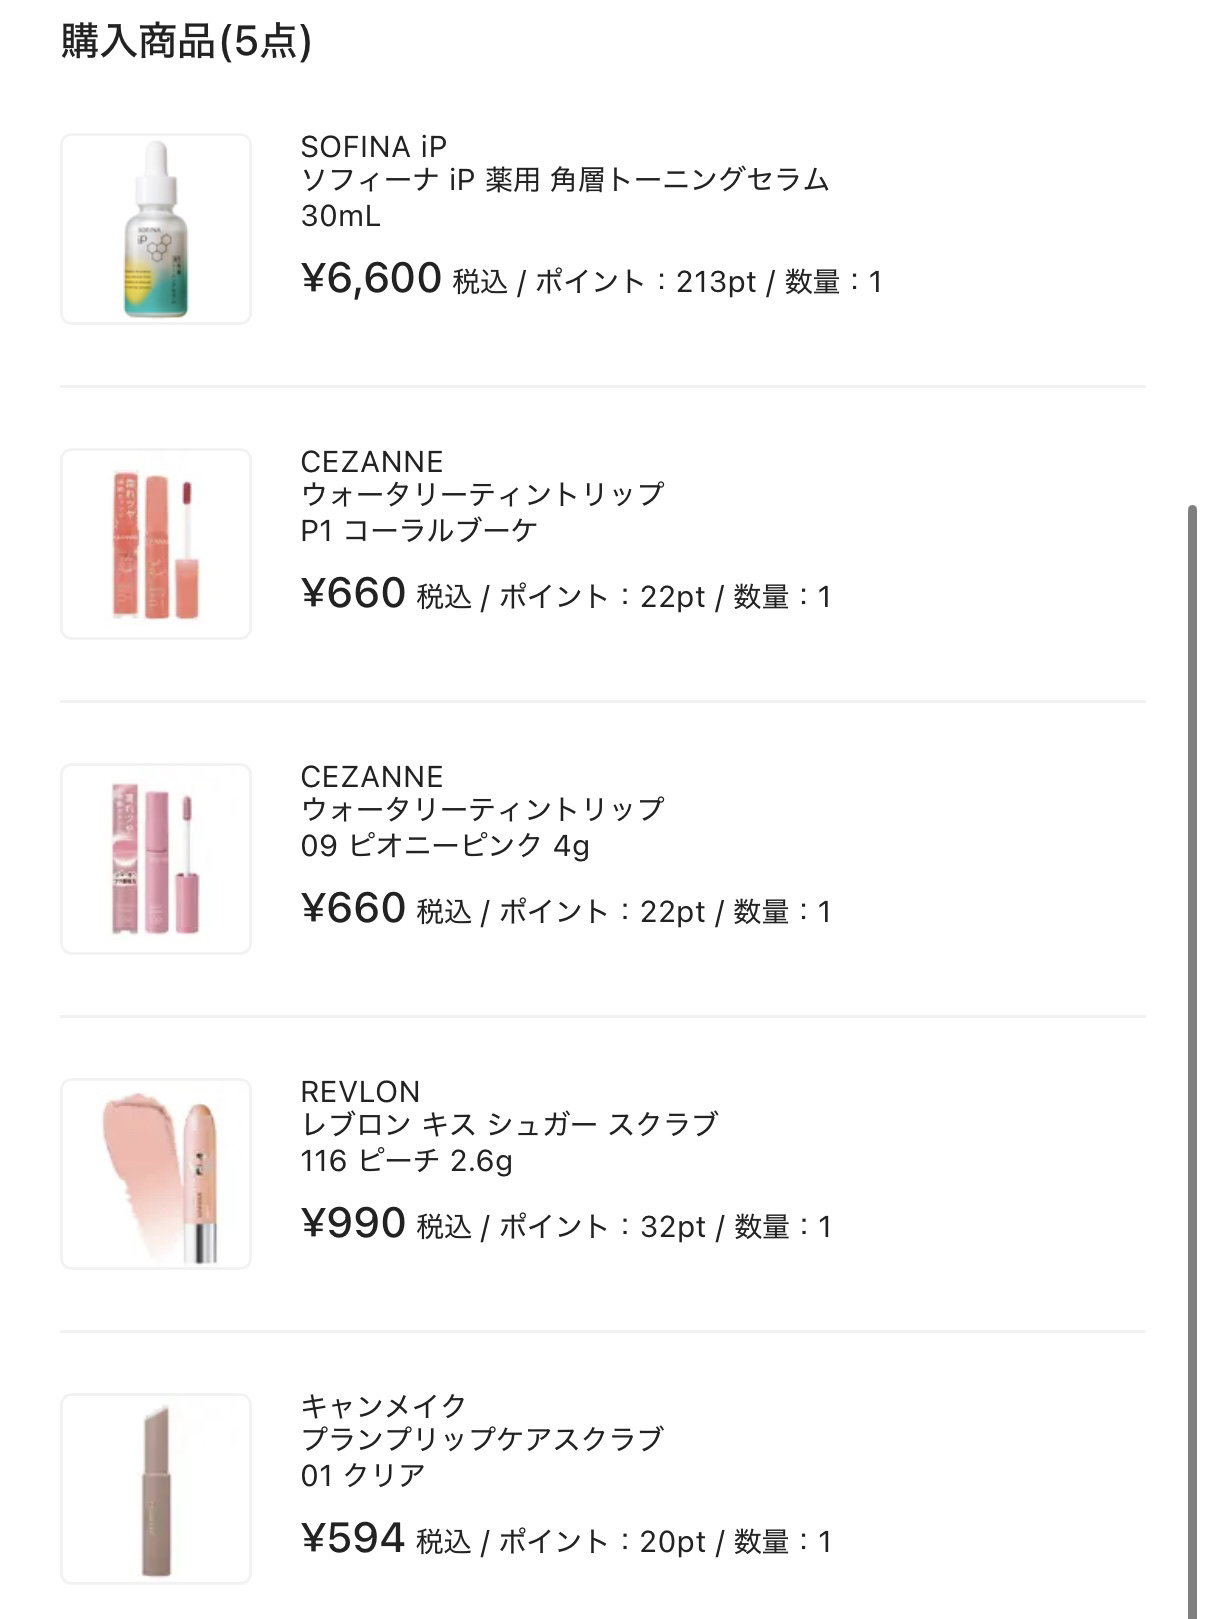Click the coral CEZANNE lip tint image

click(156, 544)
